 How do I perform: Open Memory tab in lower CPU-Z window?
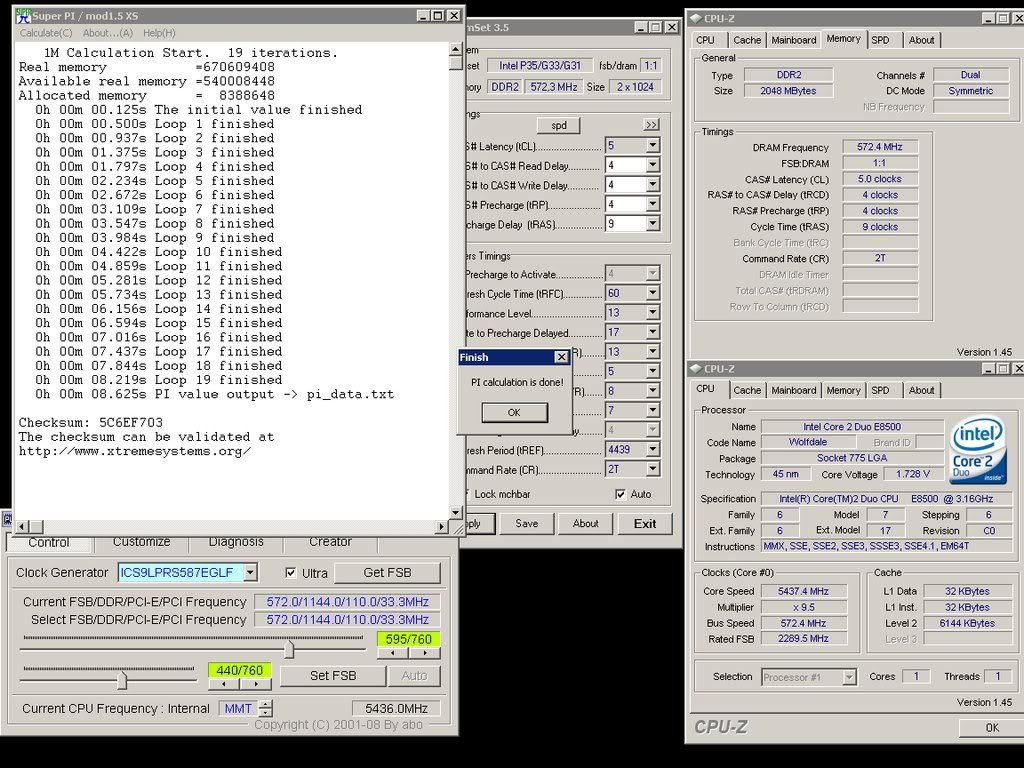(843, 391)
